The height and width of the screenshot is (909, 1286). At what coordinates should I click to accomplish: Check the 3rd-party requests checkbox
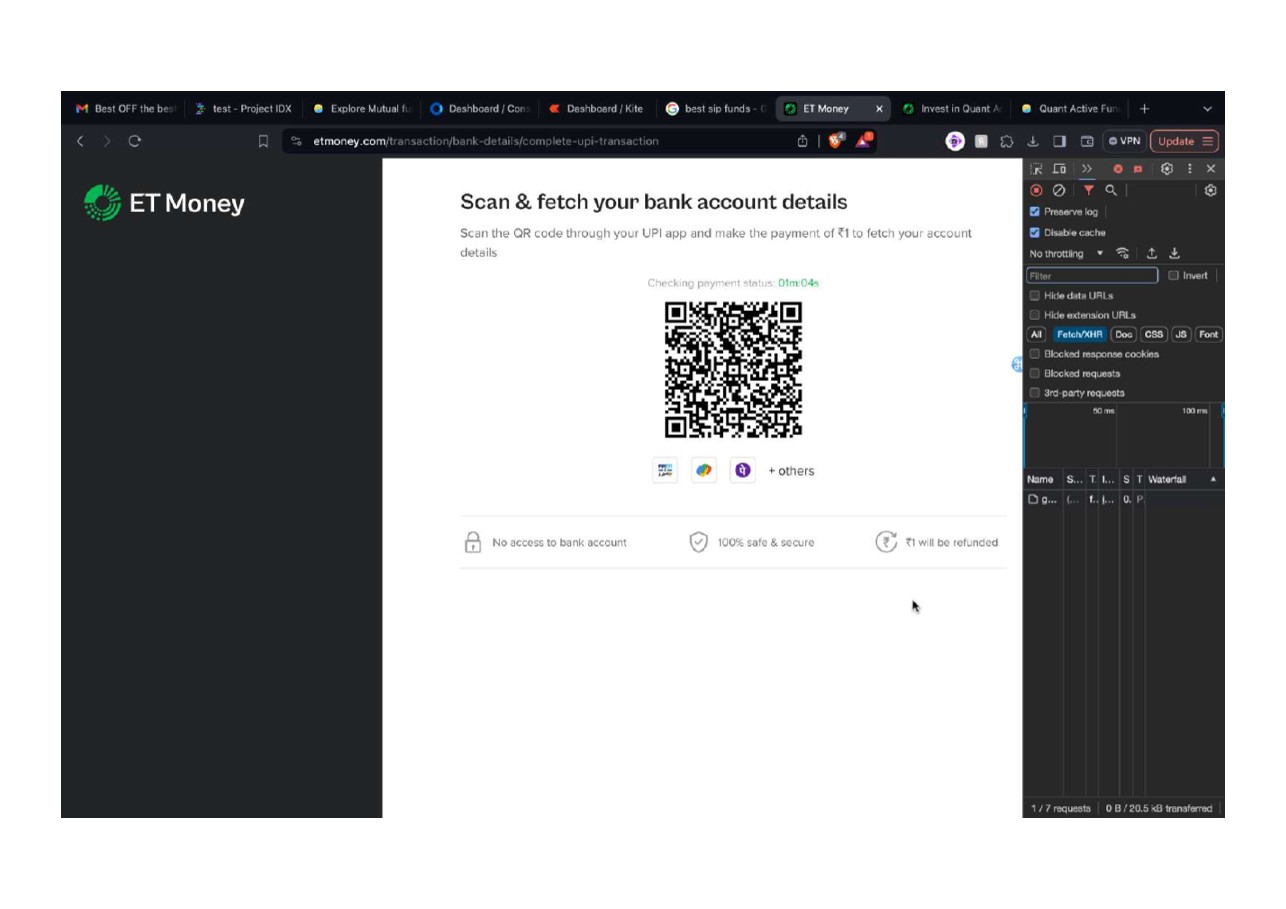(x=1035, y=393)
